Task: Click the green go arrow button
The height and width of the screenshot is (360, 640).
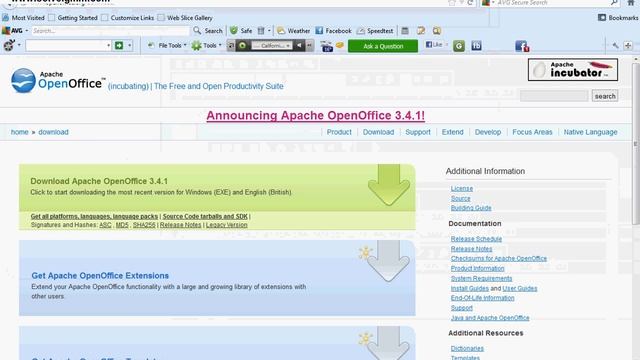Action: 119,45
